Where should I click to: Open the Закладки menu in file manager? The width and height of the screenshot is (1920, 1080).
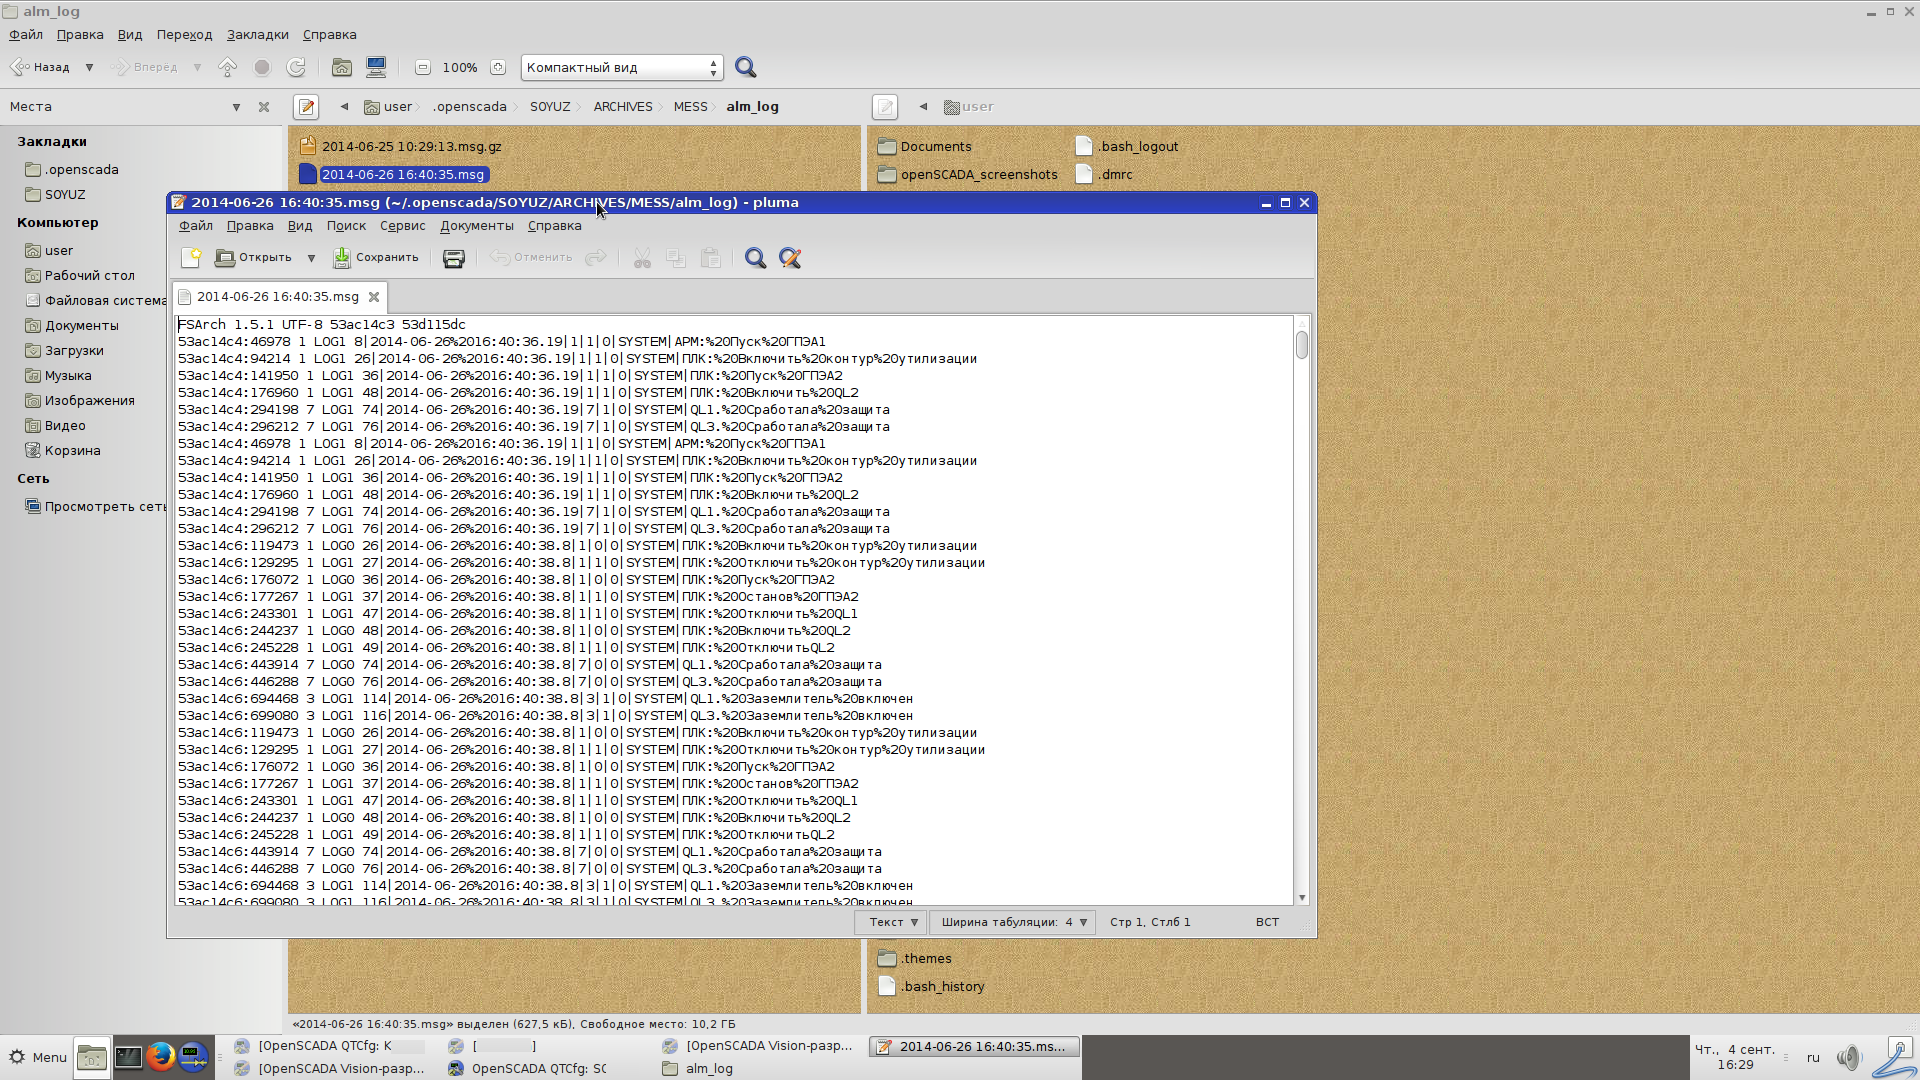click(x=257, y=35)
